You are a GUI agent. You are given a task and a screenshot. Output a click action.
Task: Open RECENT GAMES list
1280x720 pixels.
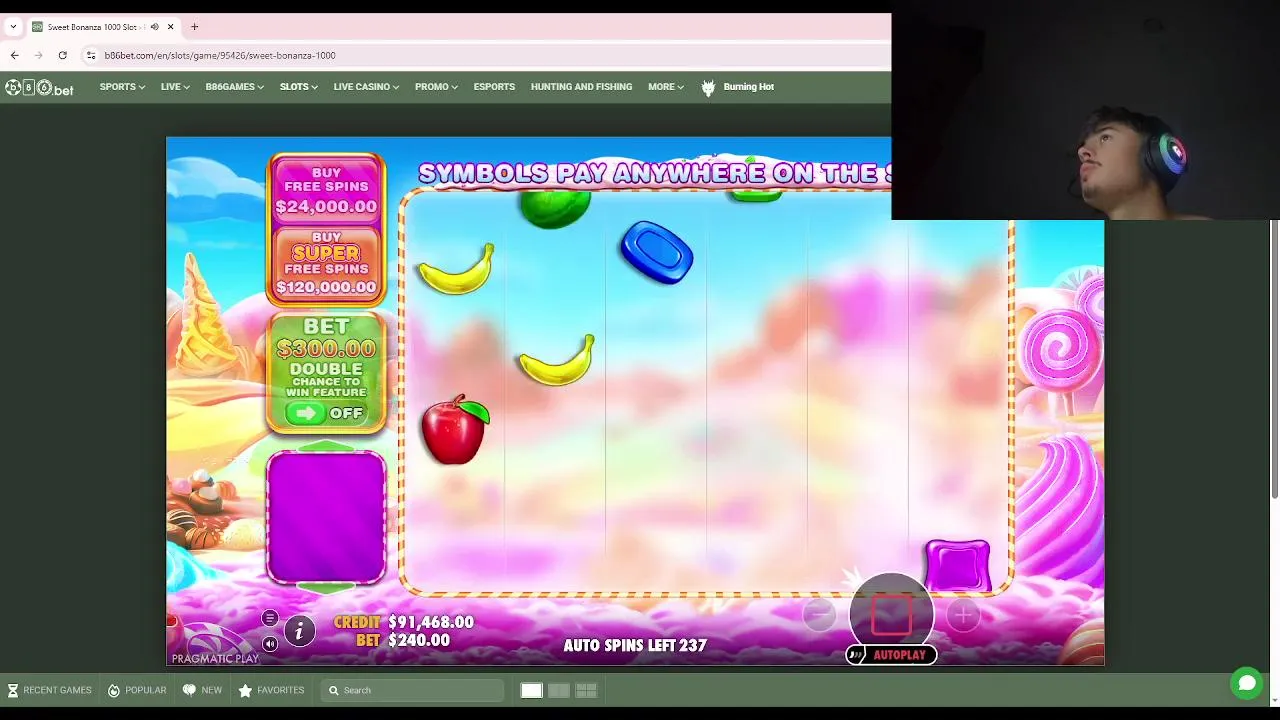click(49, 690)
